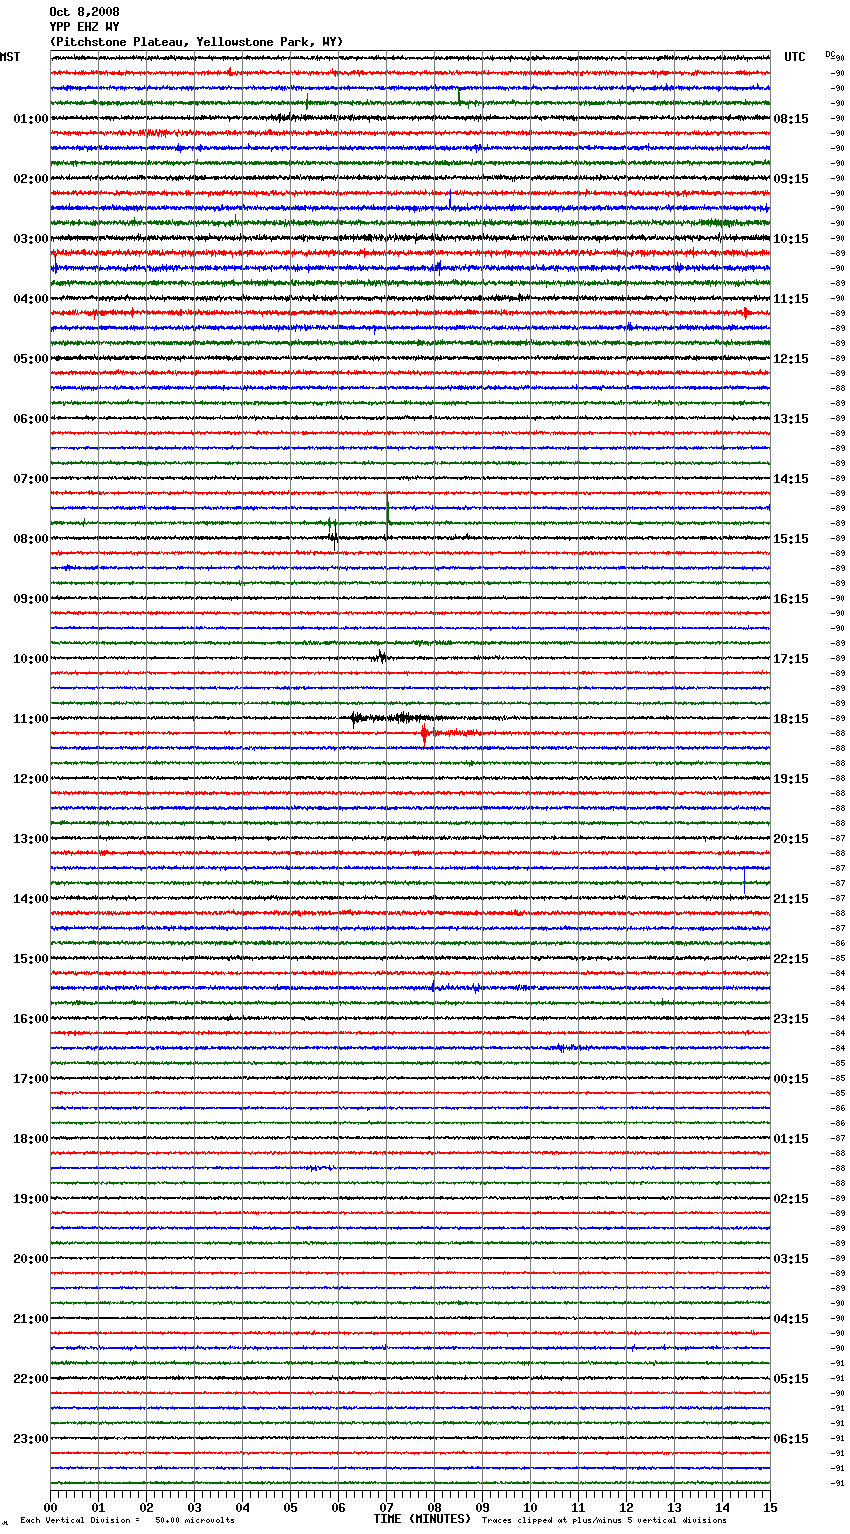Click the 17:15 UTC time label
The height and width of the screenshot is (1534, 850).
coord(791,659)
